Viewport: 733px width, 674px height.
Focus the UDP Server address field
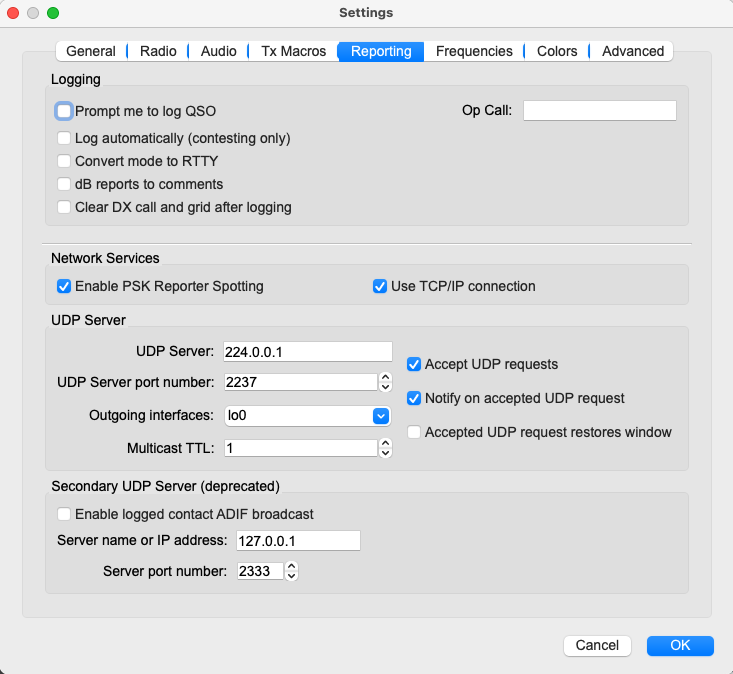pos(308,351)
